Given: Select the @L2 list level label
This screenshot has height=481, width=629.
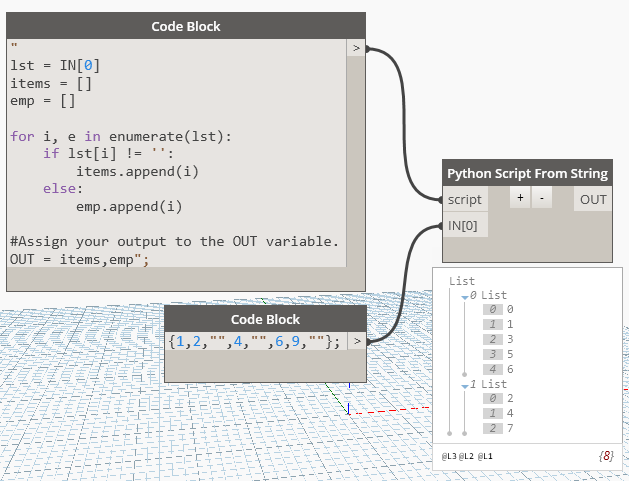Looking at the screenshot, I should click(x=466, y=456).
